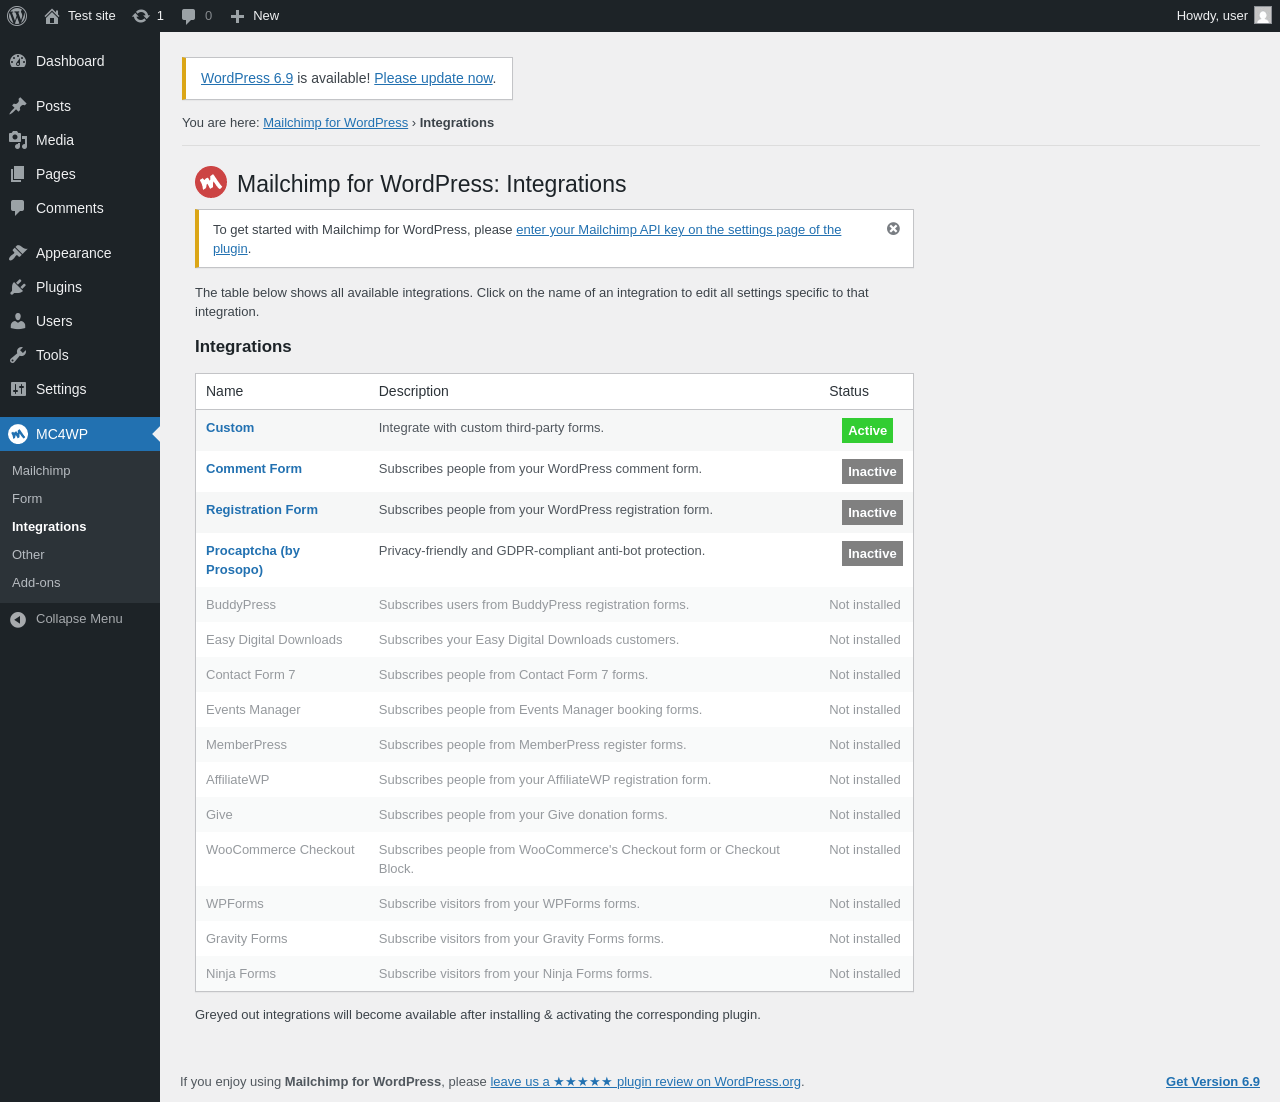
Task: Click the Posts pushpin icon
Action: [18, 106]
